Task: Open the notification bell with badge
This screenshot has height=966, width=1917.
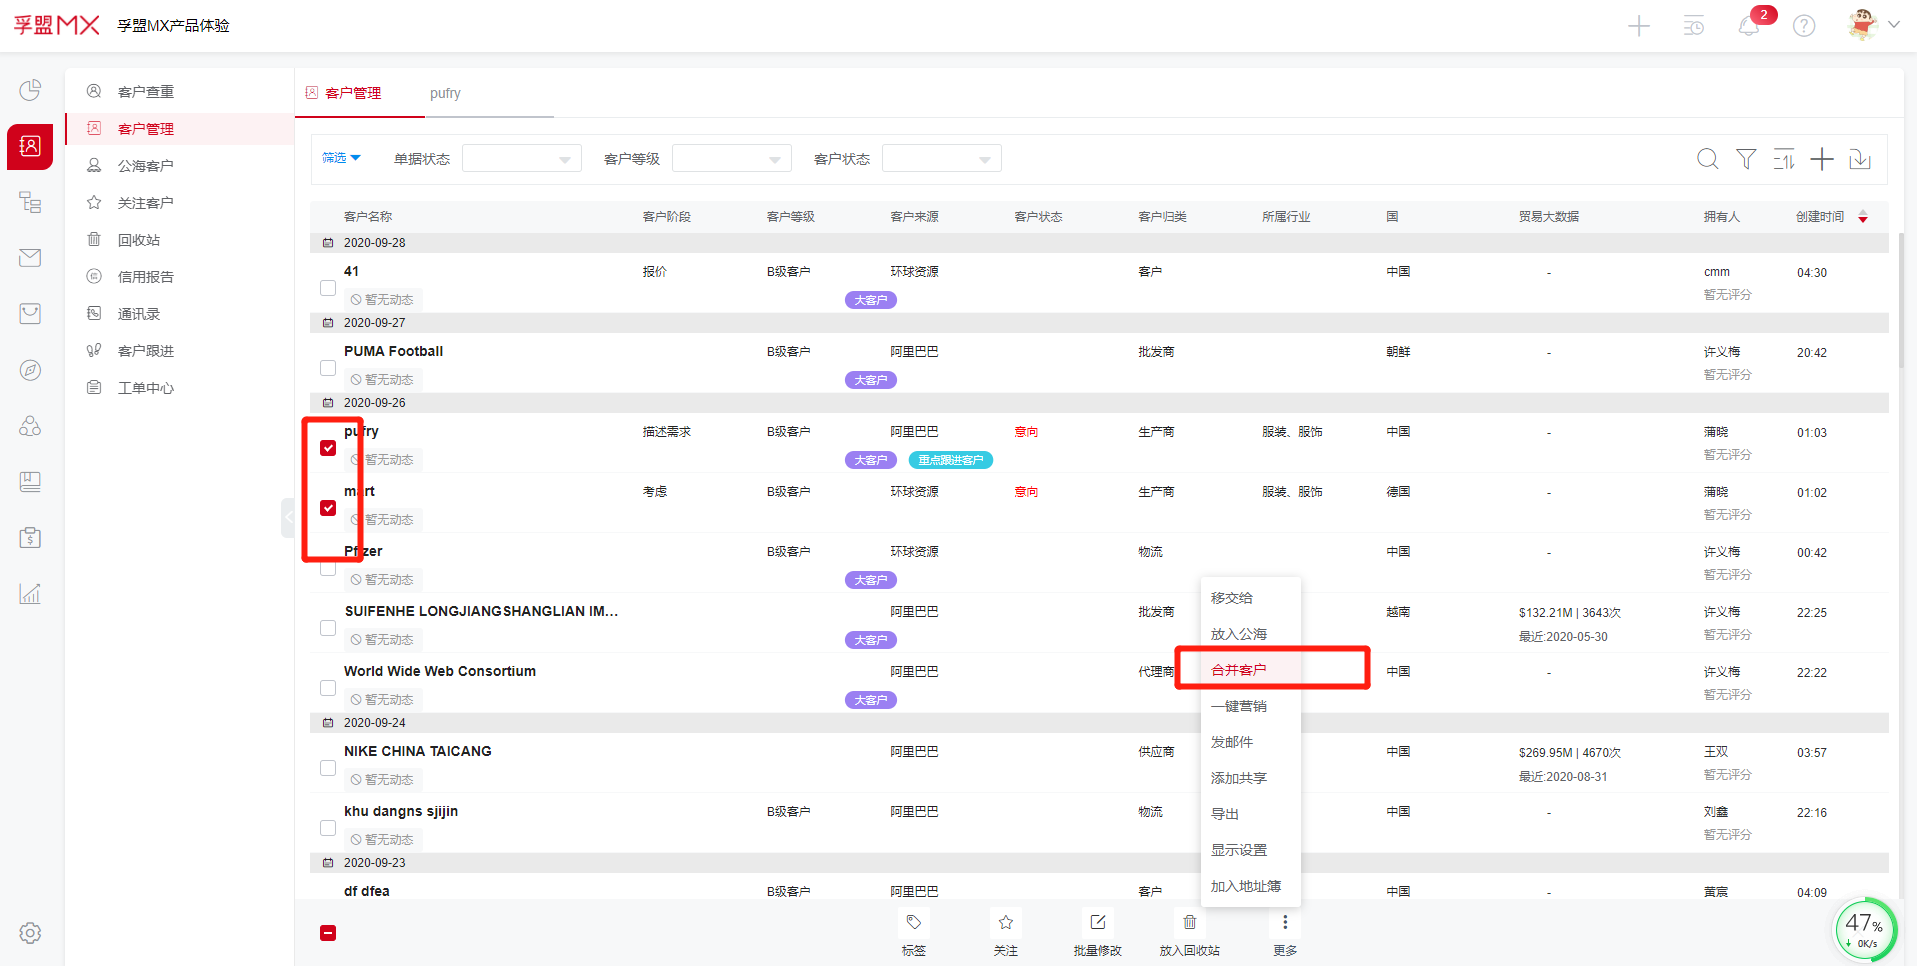Action: (1749, 26)
